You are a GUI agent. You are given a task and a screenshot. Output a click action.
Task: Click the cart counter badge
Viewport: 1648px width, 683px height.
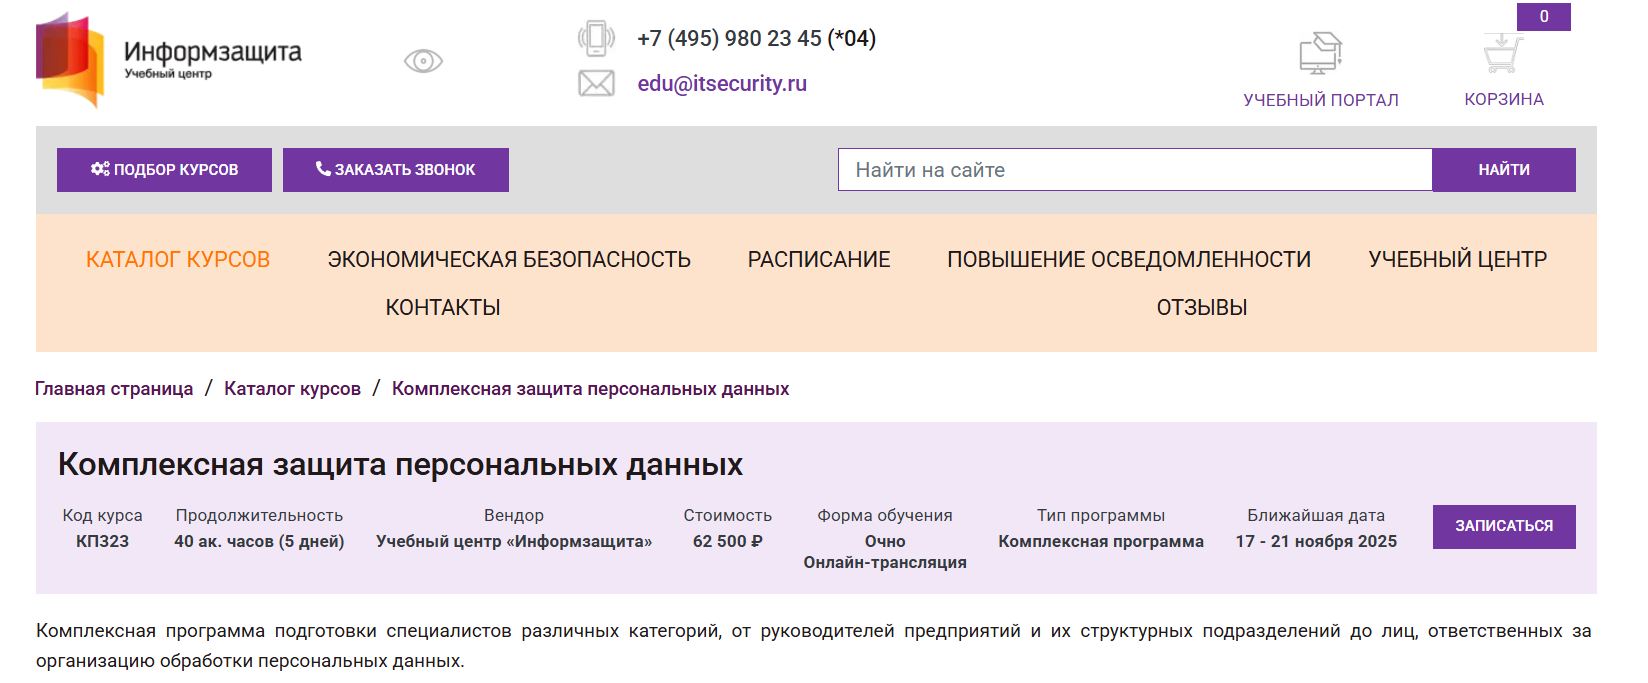point(1543,17)
